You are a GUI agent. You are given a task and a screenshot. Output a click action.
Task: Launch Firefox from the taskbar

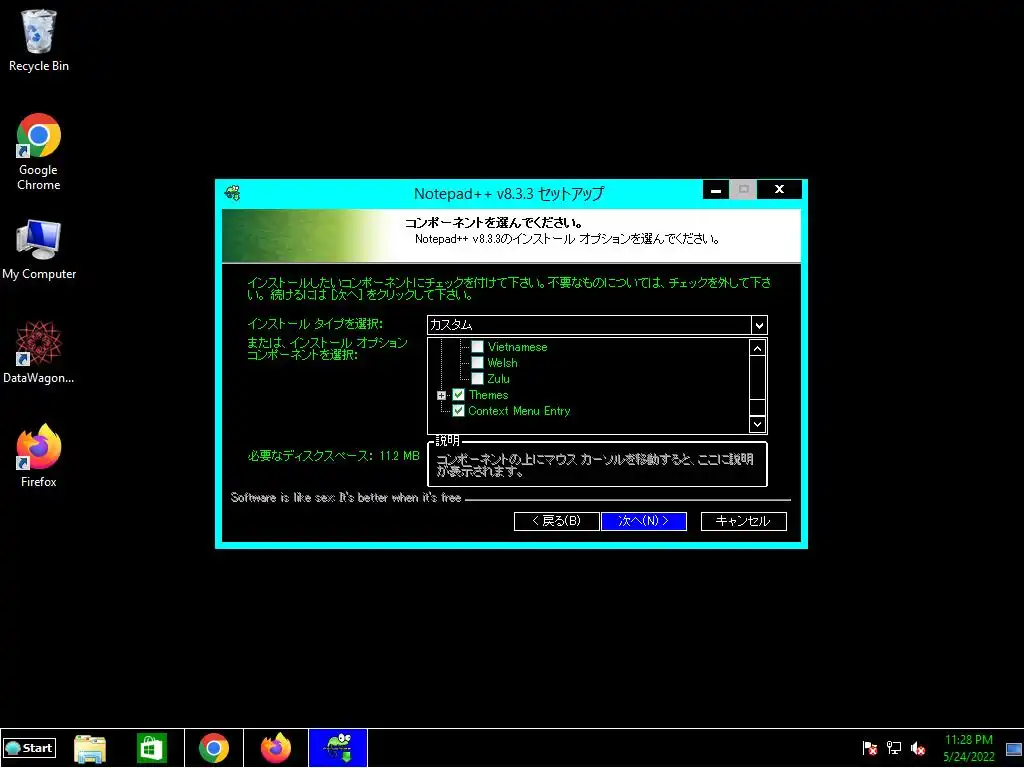tap(276, 748)
